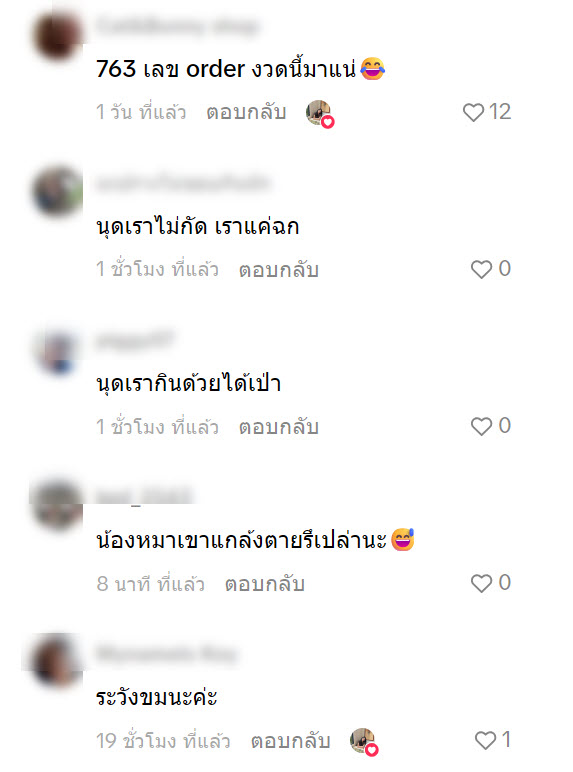The height and width of the screenshot is (772, 573).
Task: Open username above 'ระวังขมนะค่ะ' comment
Action: (166, 654)
